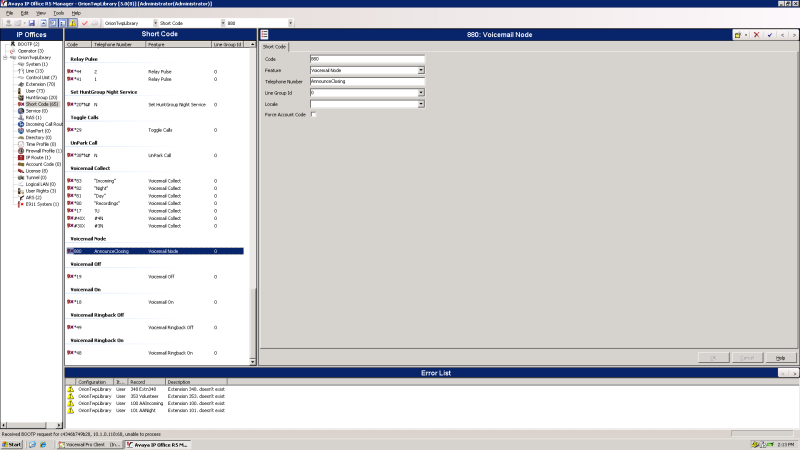800x450 pixels.
Task: Click the yellow warning Error List toolbar icon
Action: coord(73,23)
